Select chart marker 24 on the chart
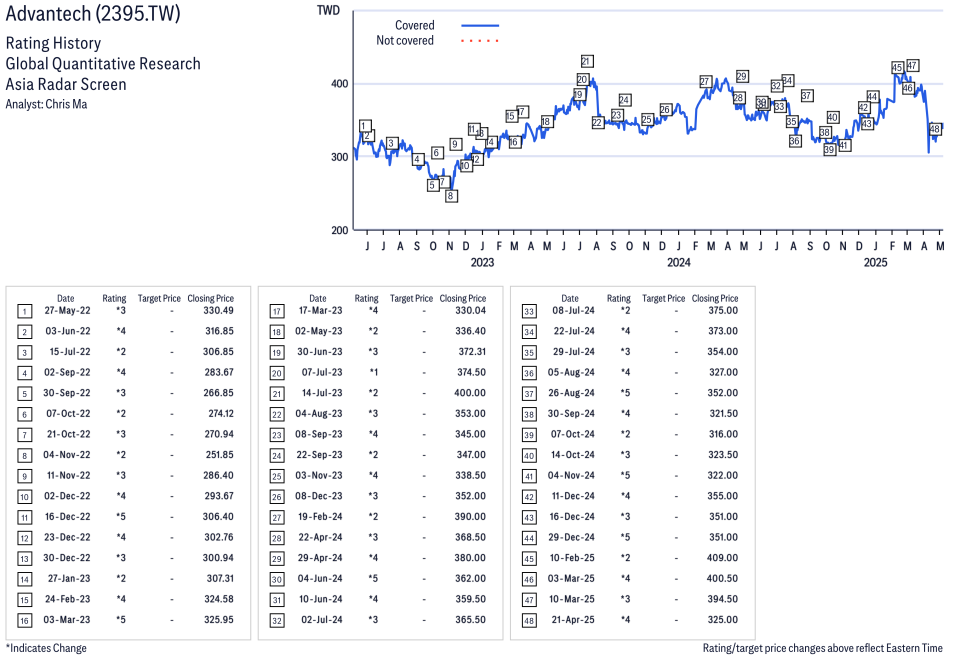The height and width of the screenshot is (655, 954). [x=625, y=100]
